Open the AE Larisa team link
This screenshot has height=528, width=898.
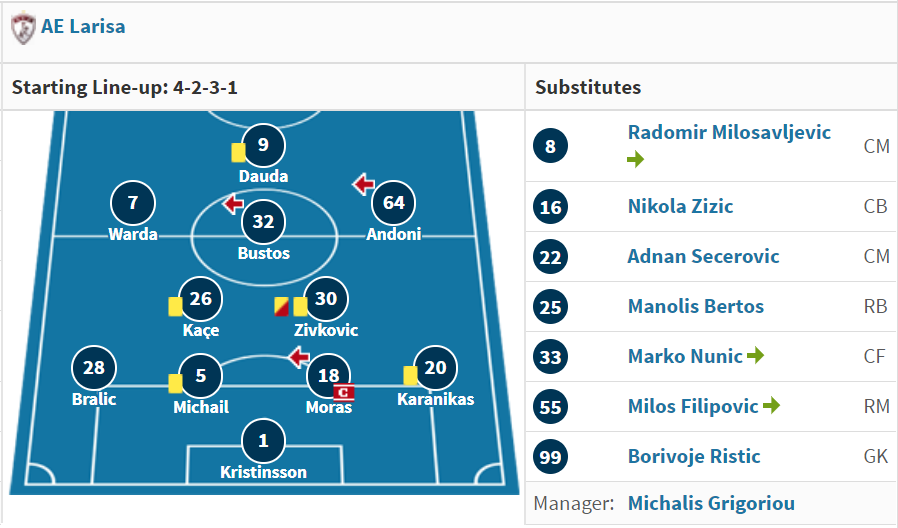tap(83, 26)
